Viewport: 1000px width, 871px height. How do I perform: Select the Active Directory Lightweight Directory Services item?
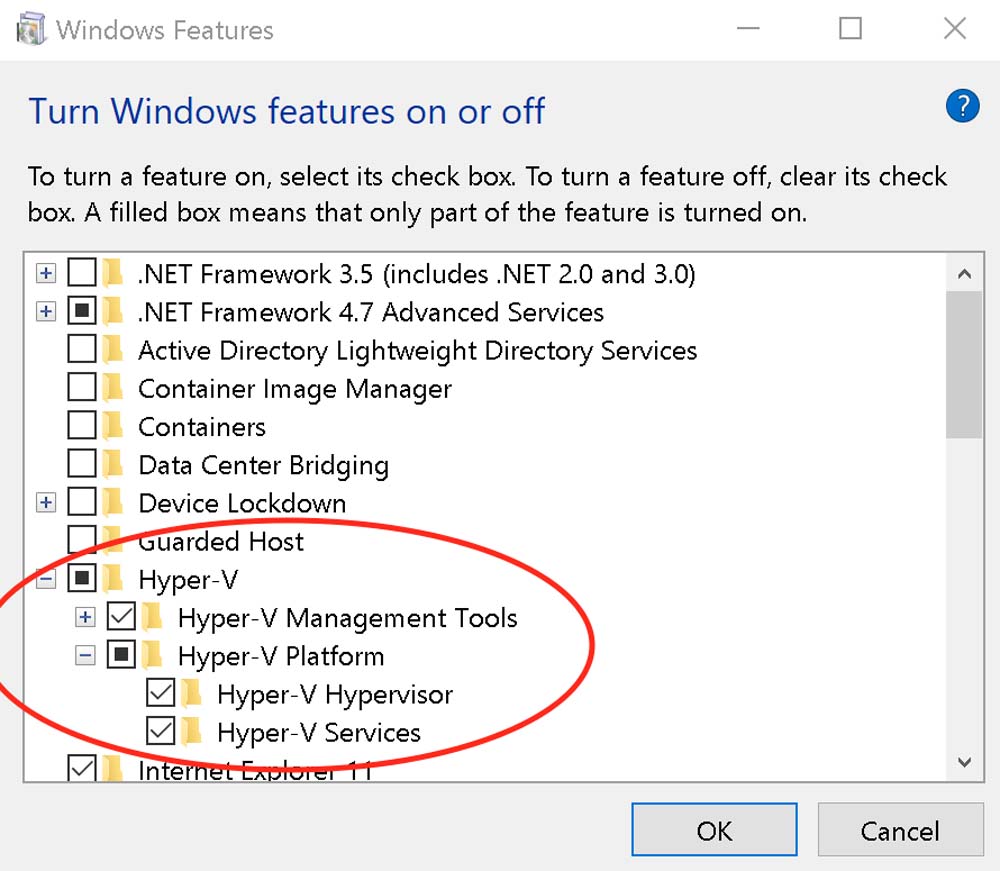point(417,351)
